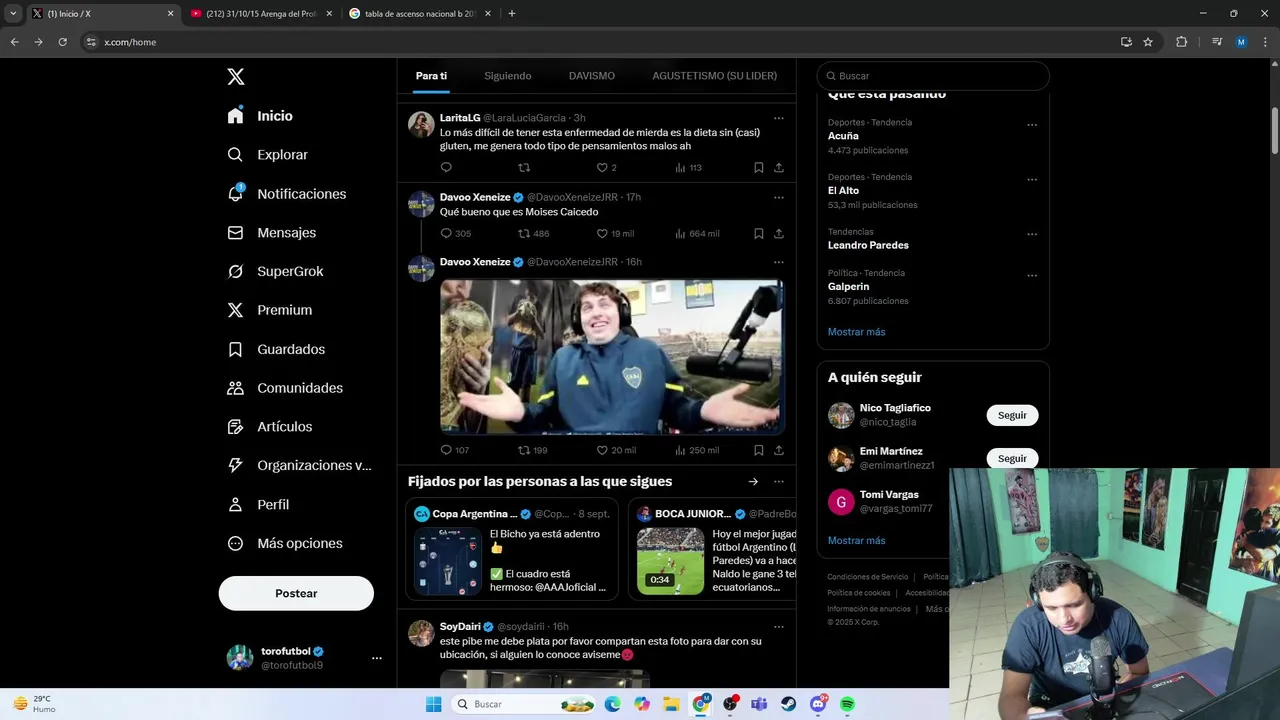Open Comunidades in the sidebar
The image size is (1280, 720).
tap(285, 388)
